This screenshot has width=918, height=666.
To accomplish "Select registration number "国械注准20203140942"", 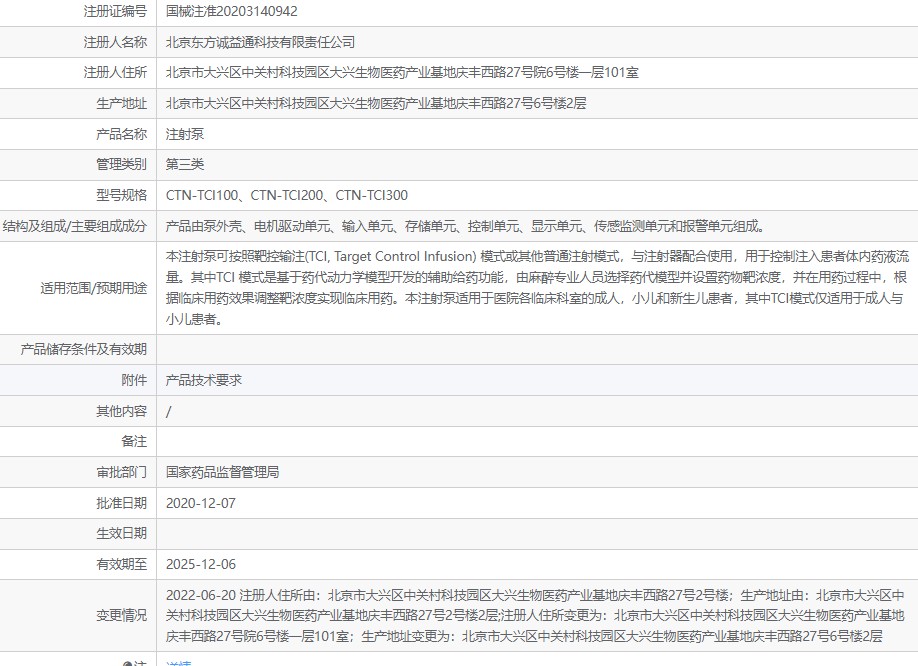I will (232, 11).
